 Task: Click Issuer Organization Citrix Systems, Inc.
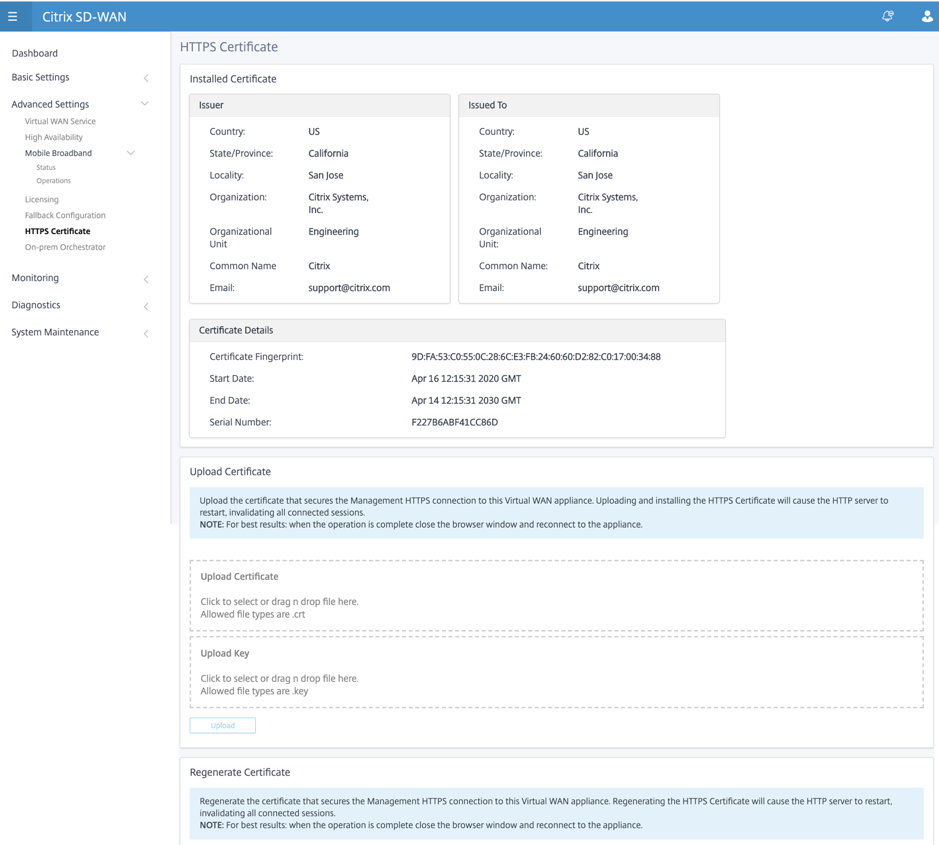click(x=338, y=204)
